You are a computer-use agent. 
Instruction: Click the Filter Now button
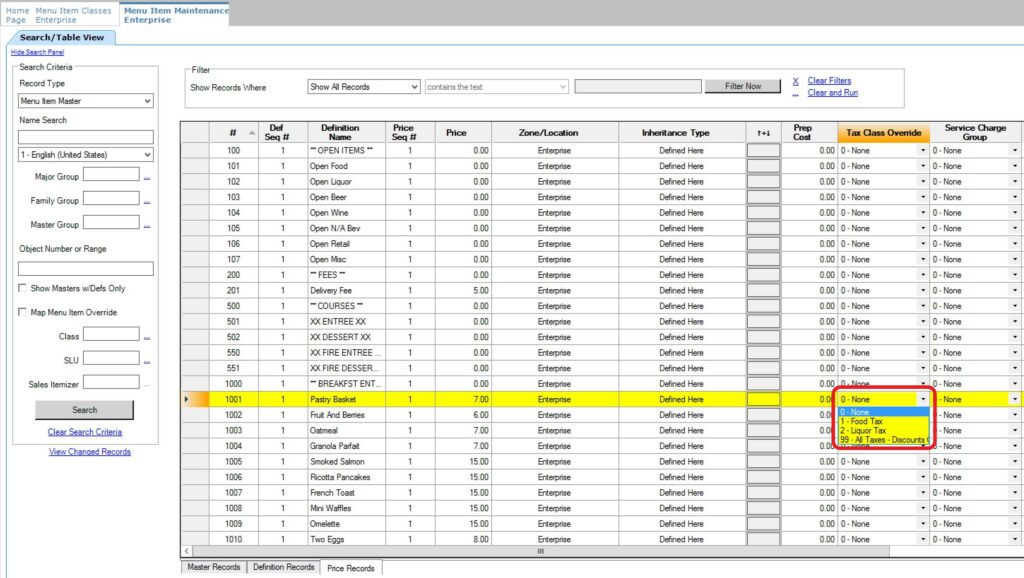coord(743,86)
